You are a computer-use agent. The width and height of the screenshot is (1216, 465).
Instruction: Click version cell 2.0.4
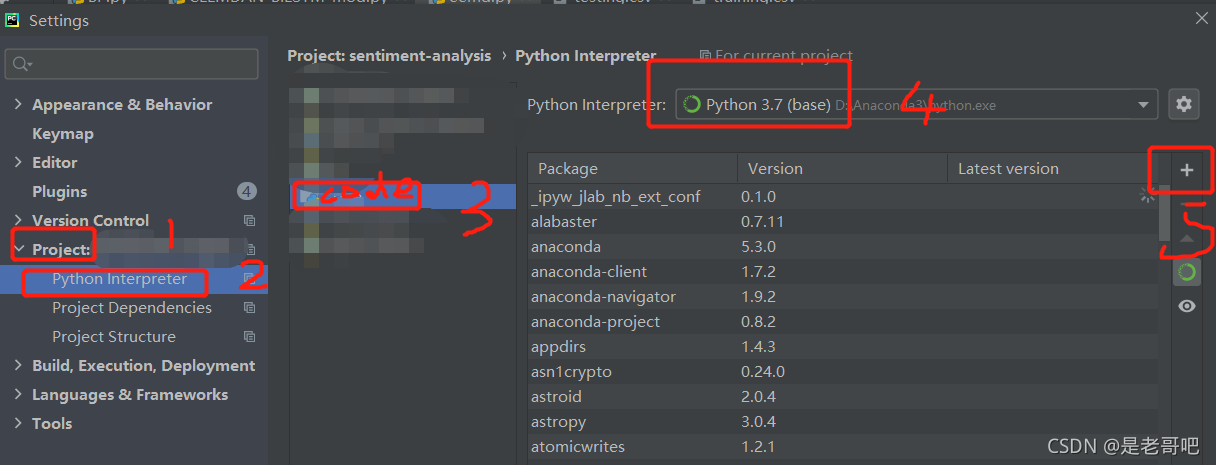759,397
